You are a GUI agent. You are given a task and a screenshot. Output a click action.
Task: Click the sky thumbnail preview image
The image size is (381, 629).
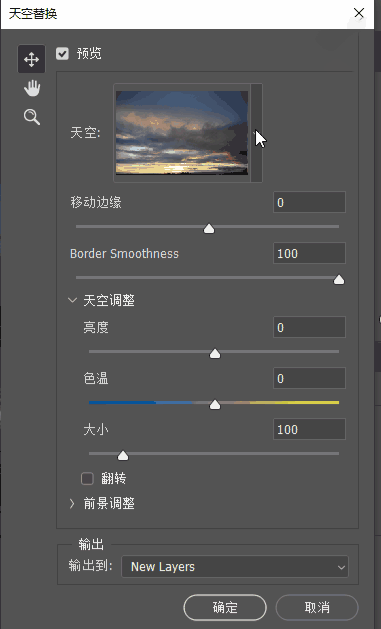[x=182, y=133]
